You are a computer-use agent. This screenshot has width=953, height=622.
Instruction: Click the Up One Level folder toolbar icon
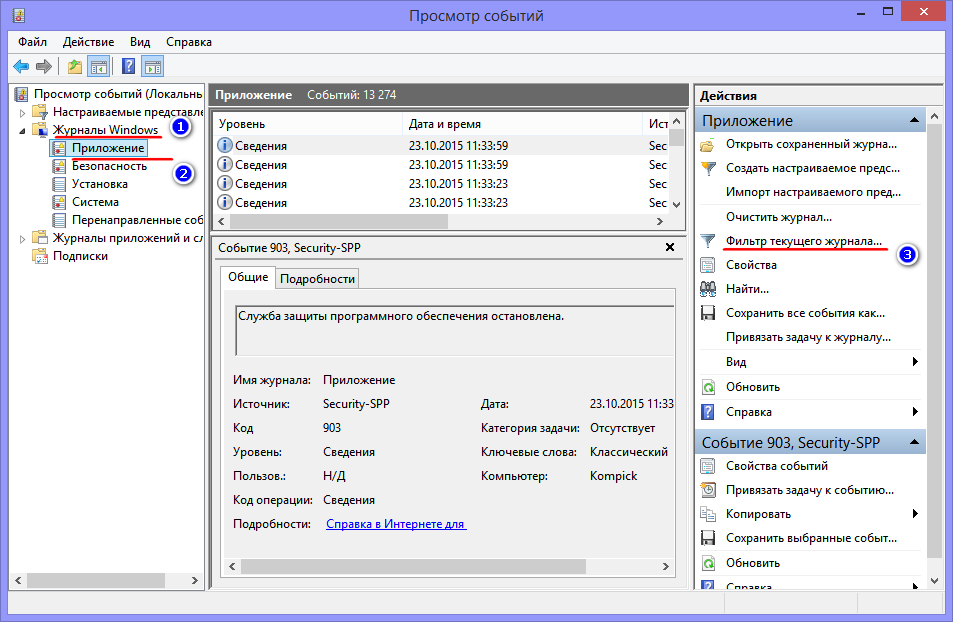[75, 66]
